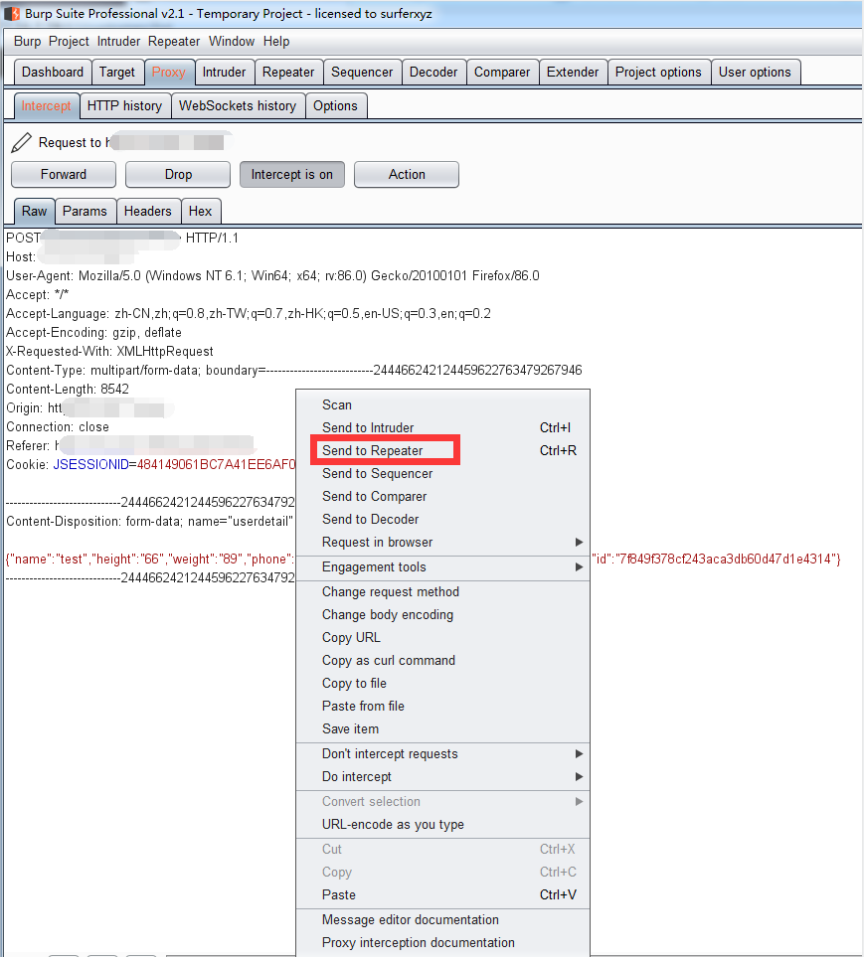Viewport: 864px width, 957px height.
Task: Click the pencil edit icon beside Request to
Action: pyautogui.click(x=21, y=142)
